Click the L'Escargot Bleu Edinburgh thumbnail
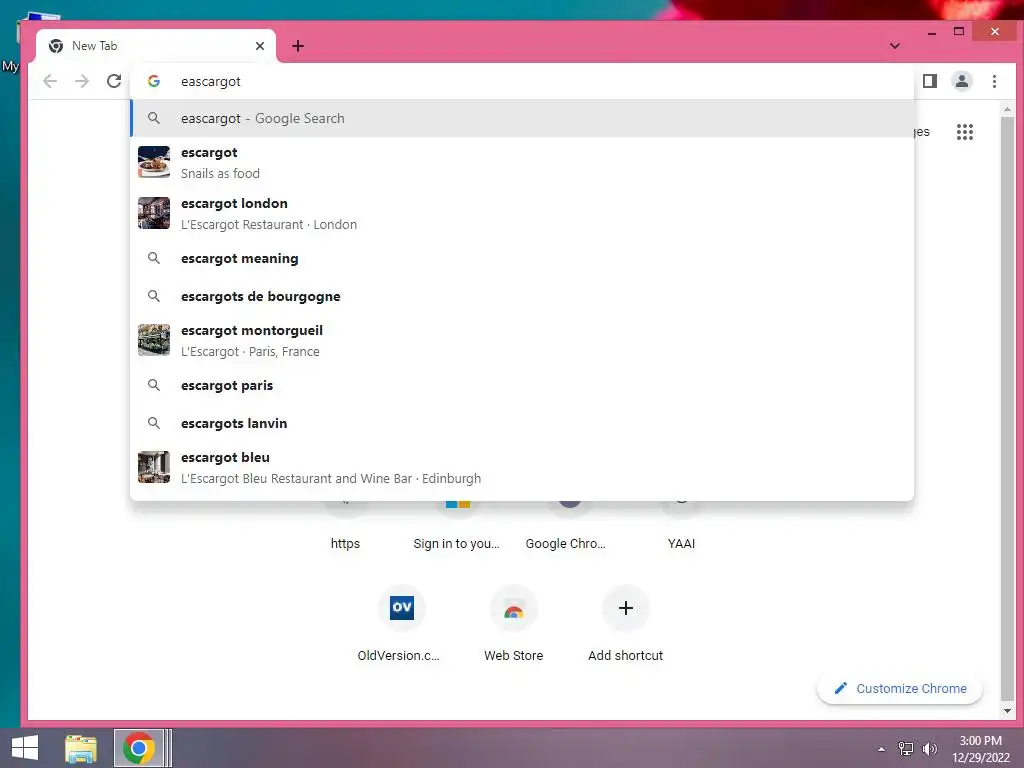Screen dimensions: 1024x768 coord(154,467)
